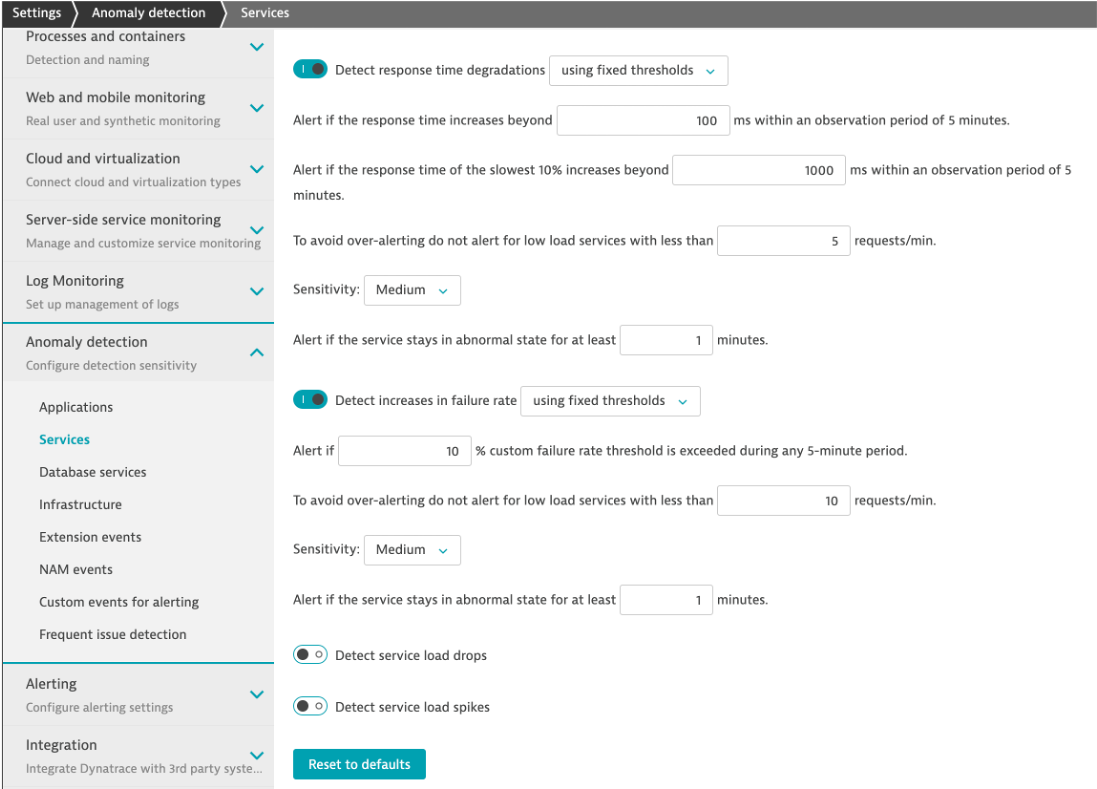Expand the Processes and containers section

[x=256, y=47]
